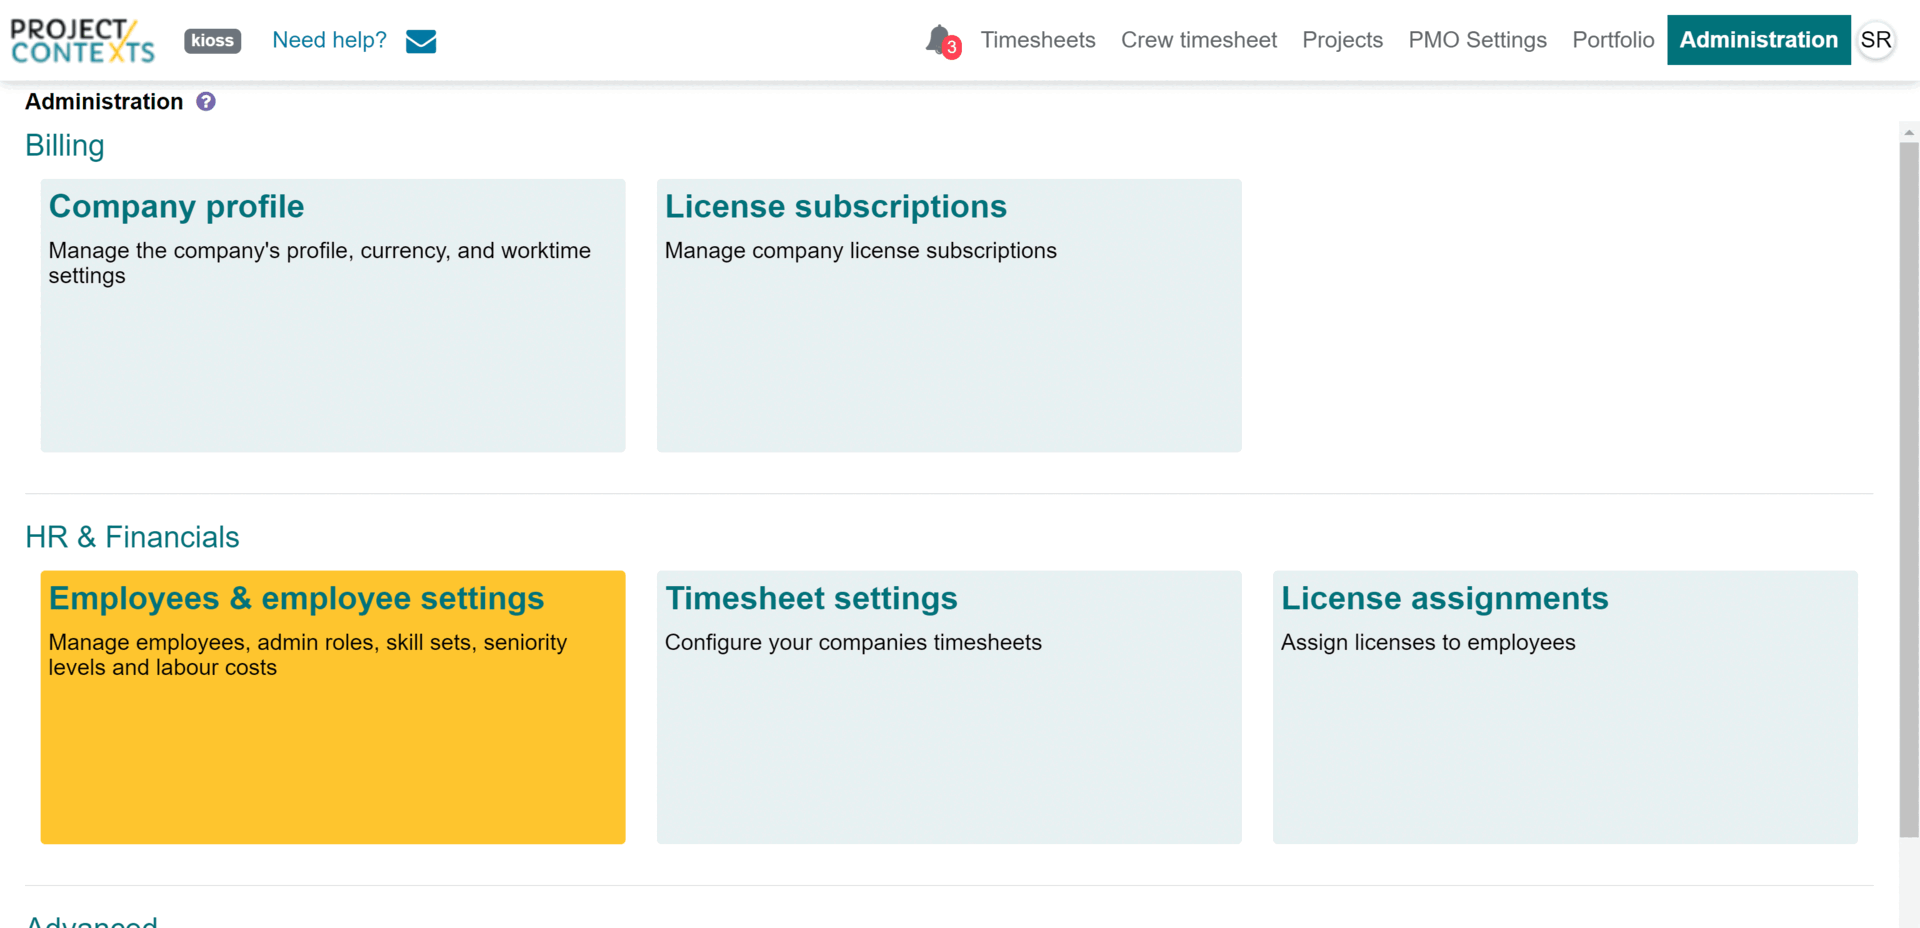
Task: Go to Timesheets in the navigation bar
Action: pyautogui.click(x=1038, y=40)
